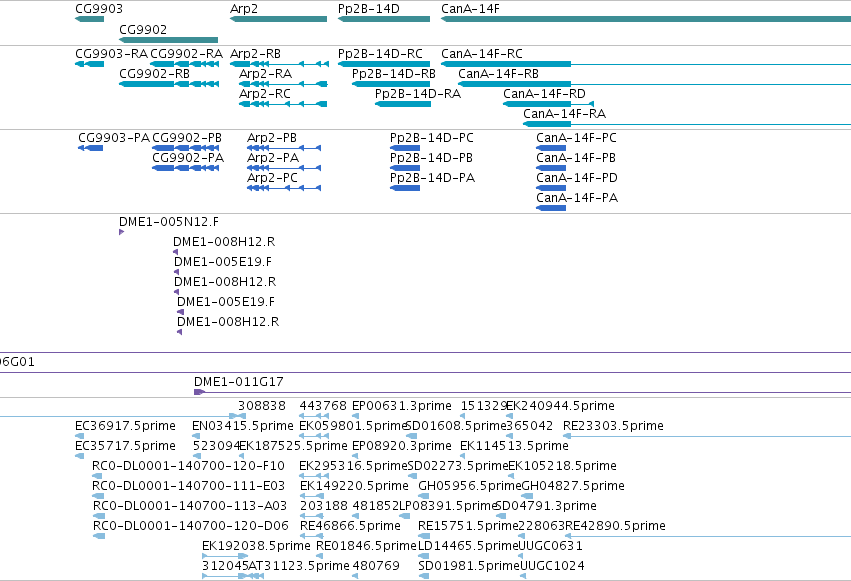Click EST 443768 label
This screenshot has width=851, height=581.
tap(323, 406)
